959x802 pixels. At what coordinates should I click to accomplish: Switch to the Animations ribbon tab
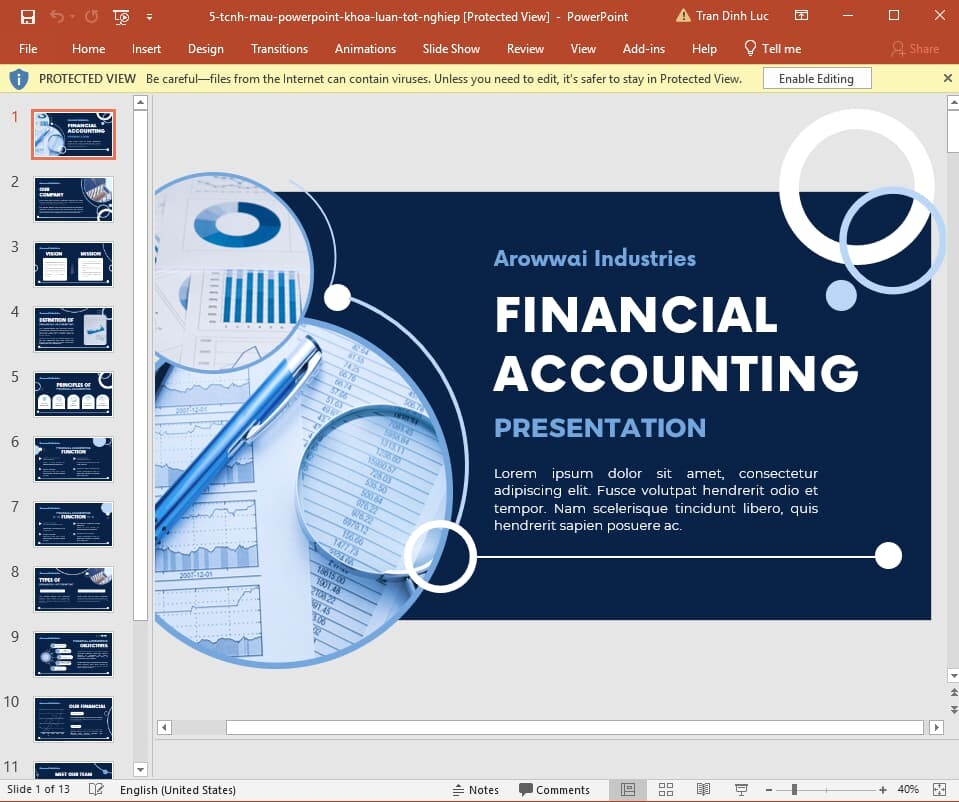tap(365, 48)
